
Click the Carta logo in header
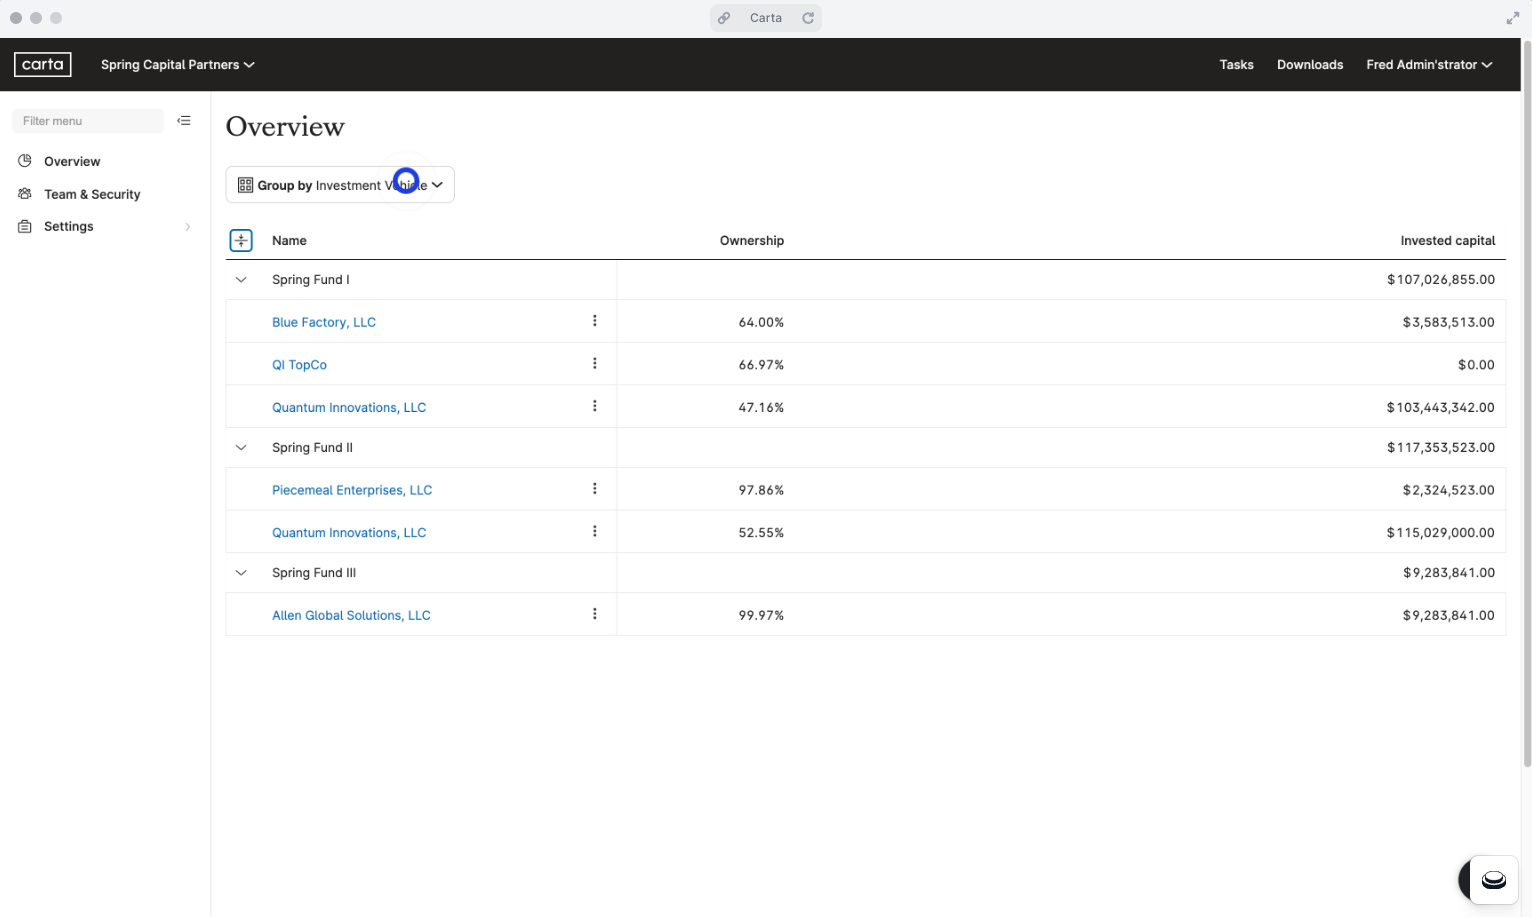[x=43, y=65]
